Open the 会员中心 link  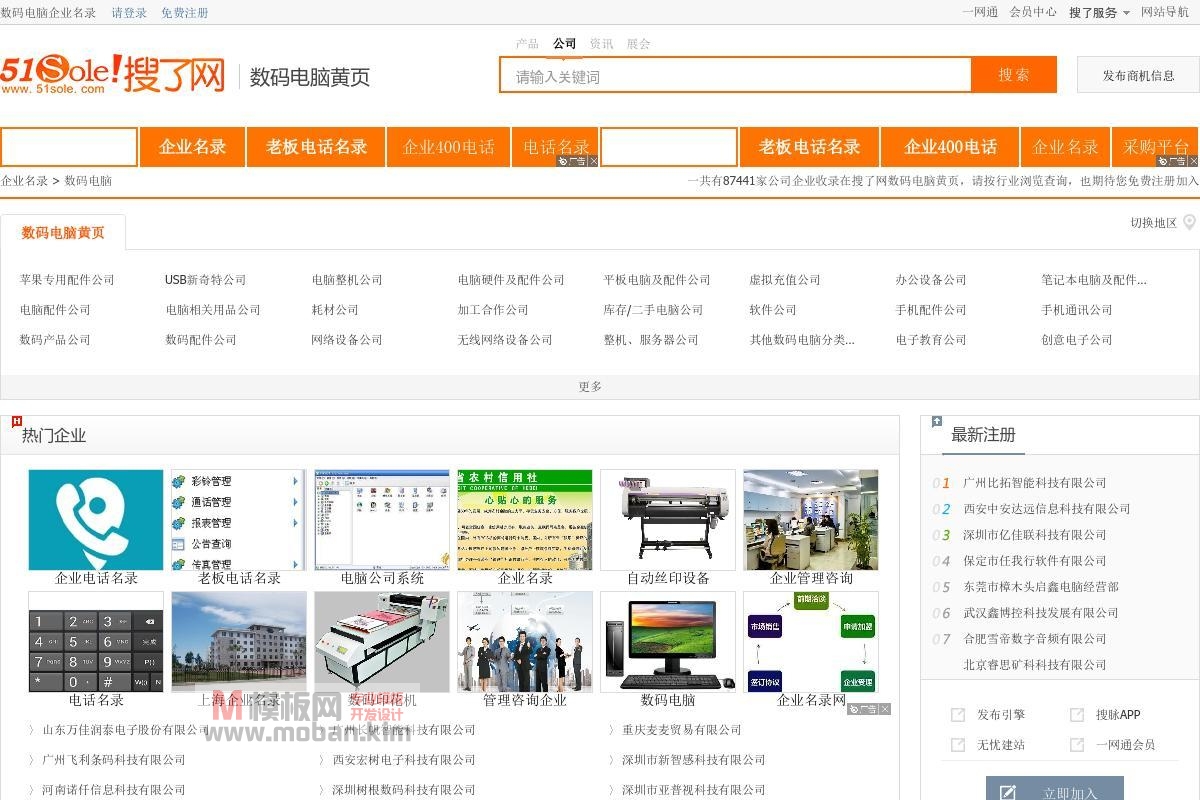(x=1033, y=13)
